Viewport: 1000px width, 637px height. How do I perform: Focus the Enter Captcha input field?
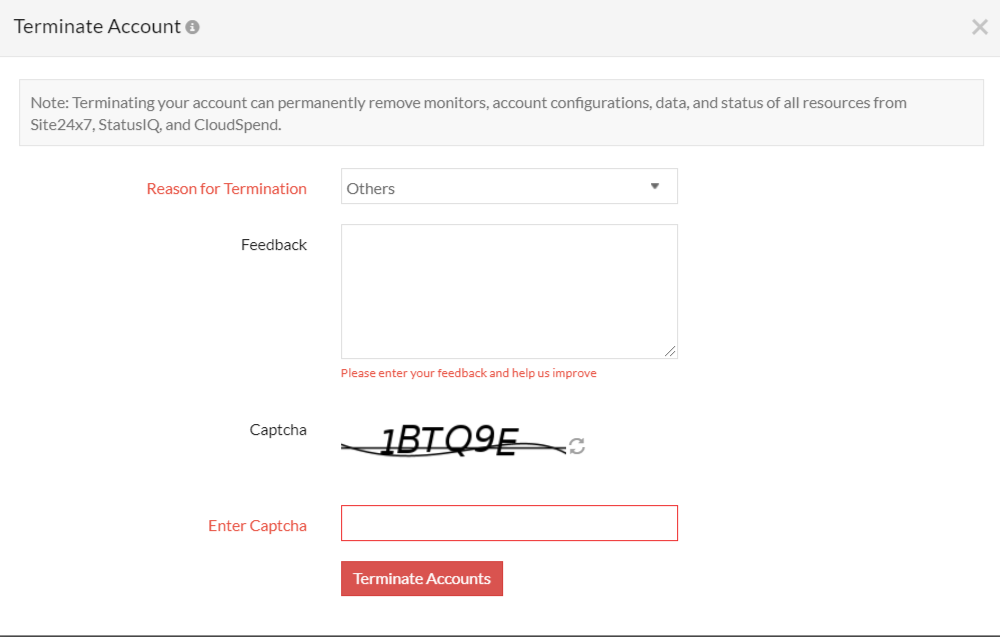(508, 523)
